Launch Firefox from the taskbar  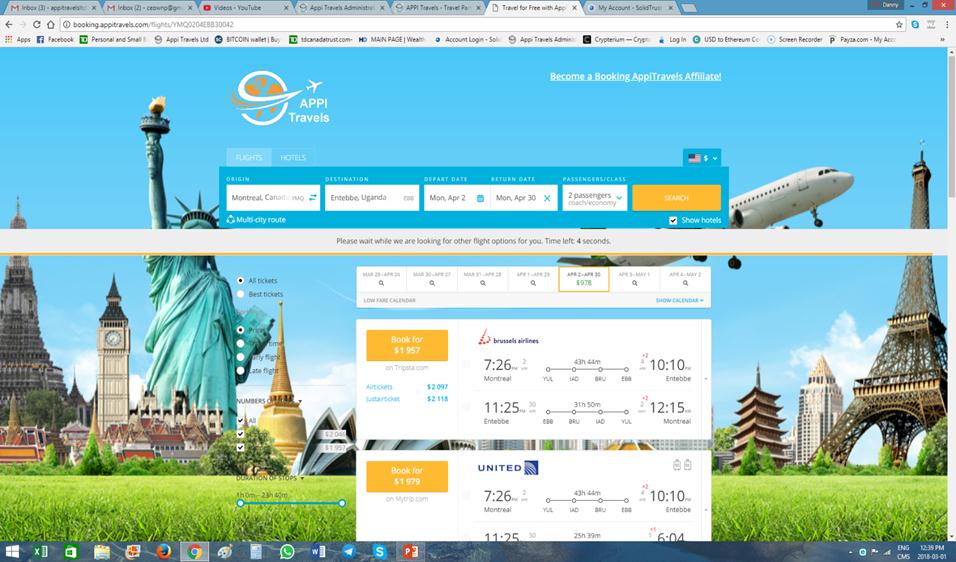pyautogui.click(x=163, y=551)
